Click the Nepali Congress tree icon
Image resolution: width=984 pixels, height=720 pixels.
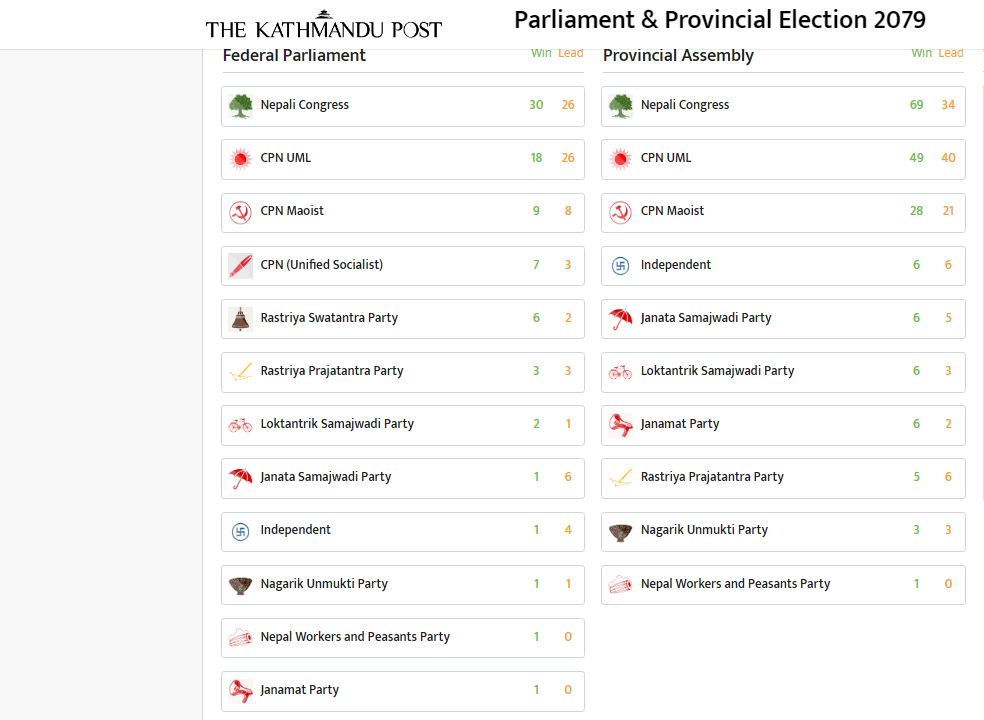click(x=240, y=104)
